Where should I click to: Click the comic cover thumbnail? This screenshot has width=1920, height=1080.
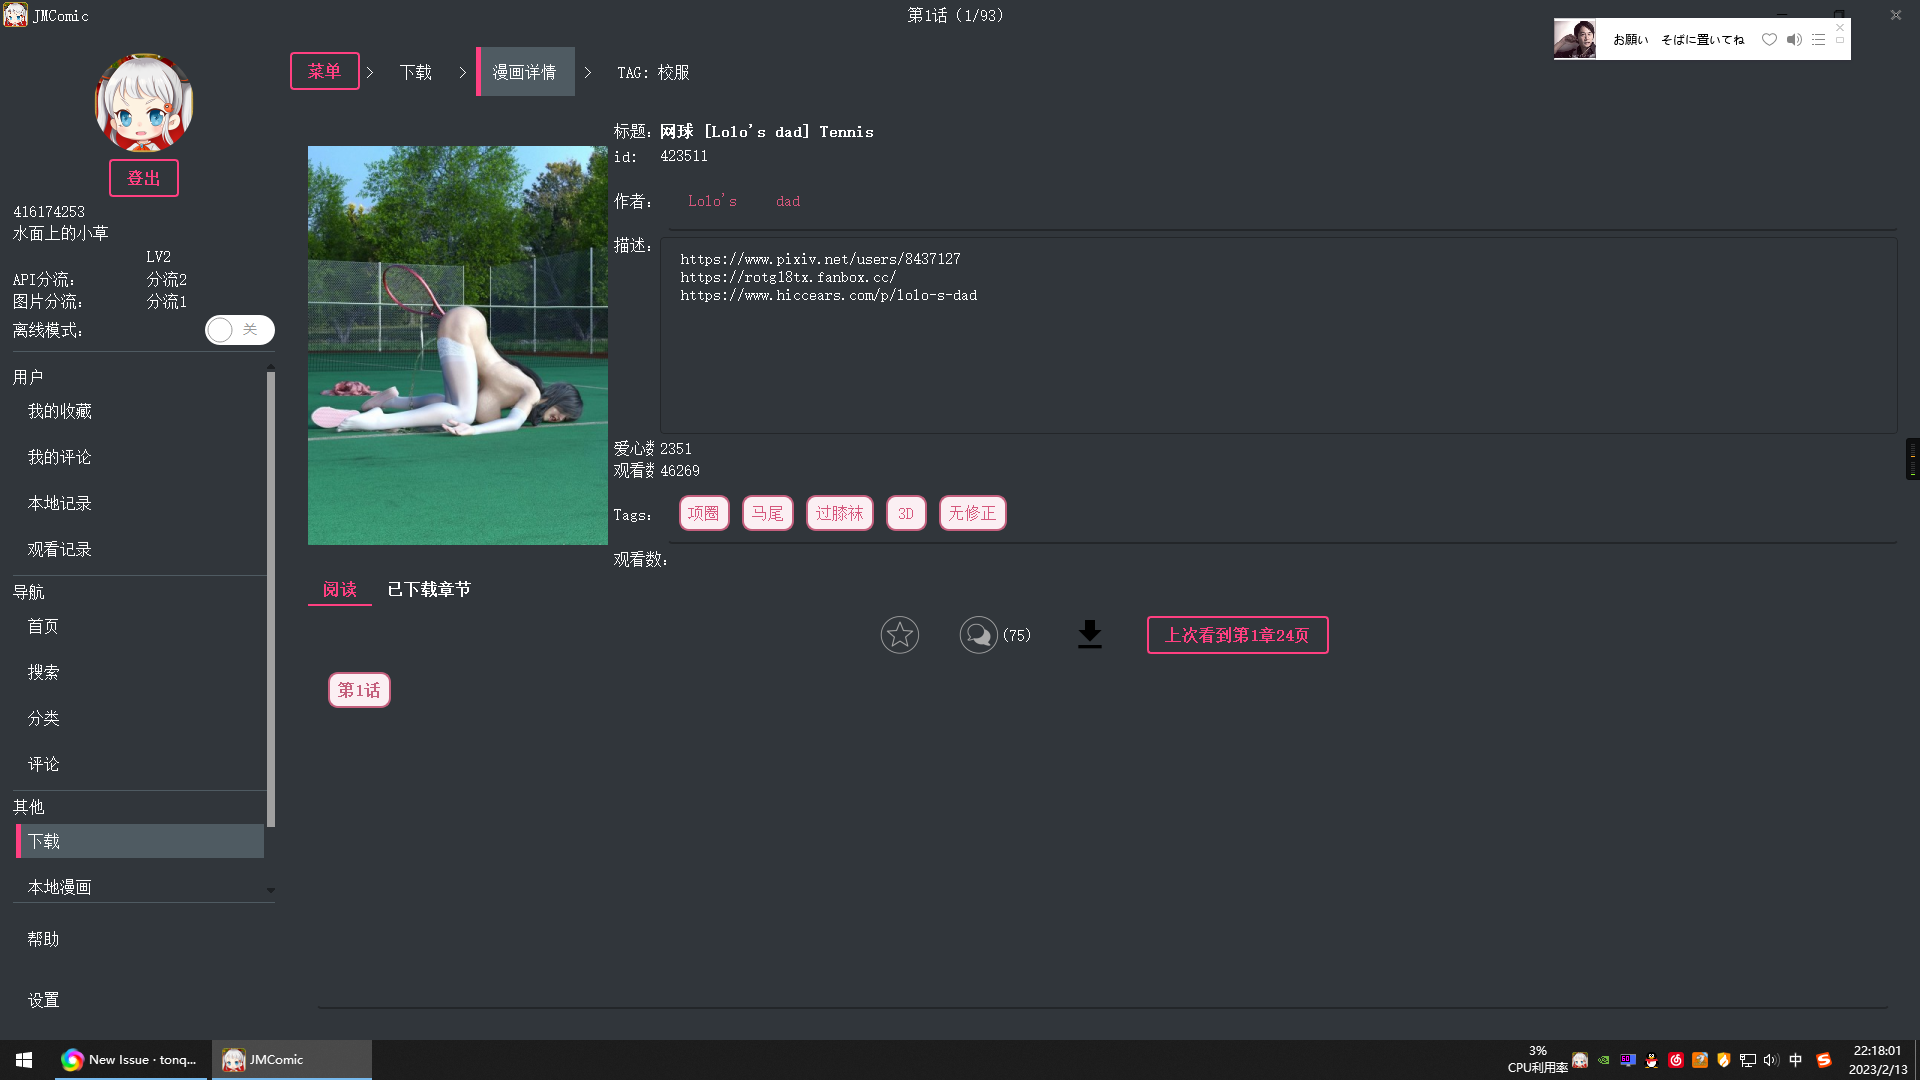tap(457, 345)
